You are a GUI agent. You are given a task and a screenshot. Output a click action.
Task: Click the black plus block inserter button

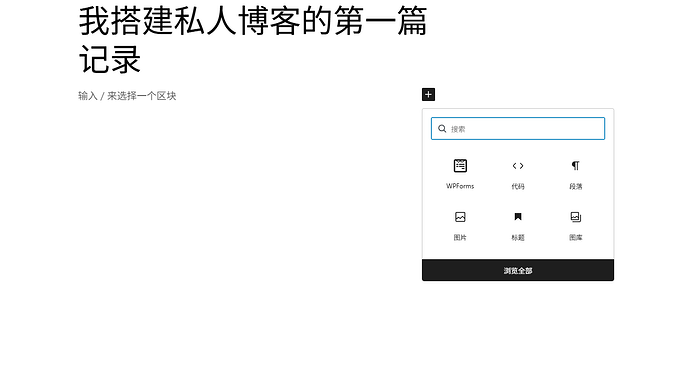click(x=428, y=95)
